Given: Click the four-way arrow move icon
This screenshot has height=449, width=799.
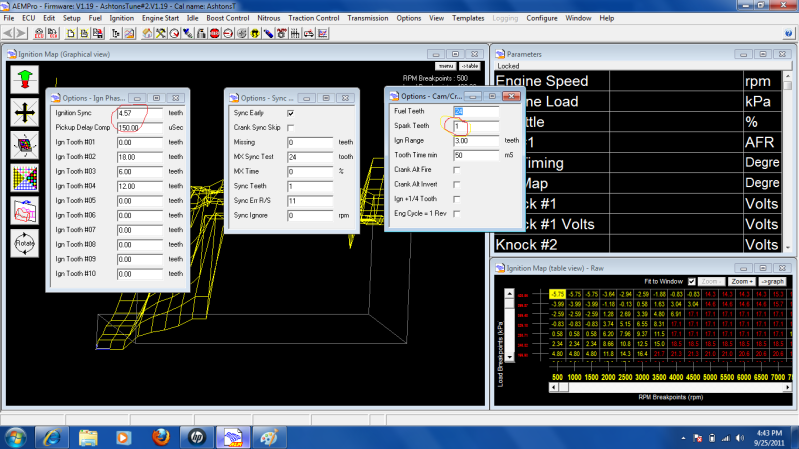Looking at the screenshot, I should (24, 112).
